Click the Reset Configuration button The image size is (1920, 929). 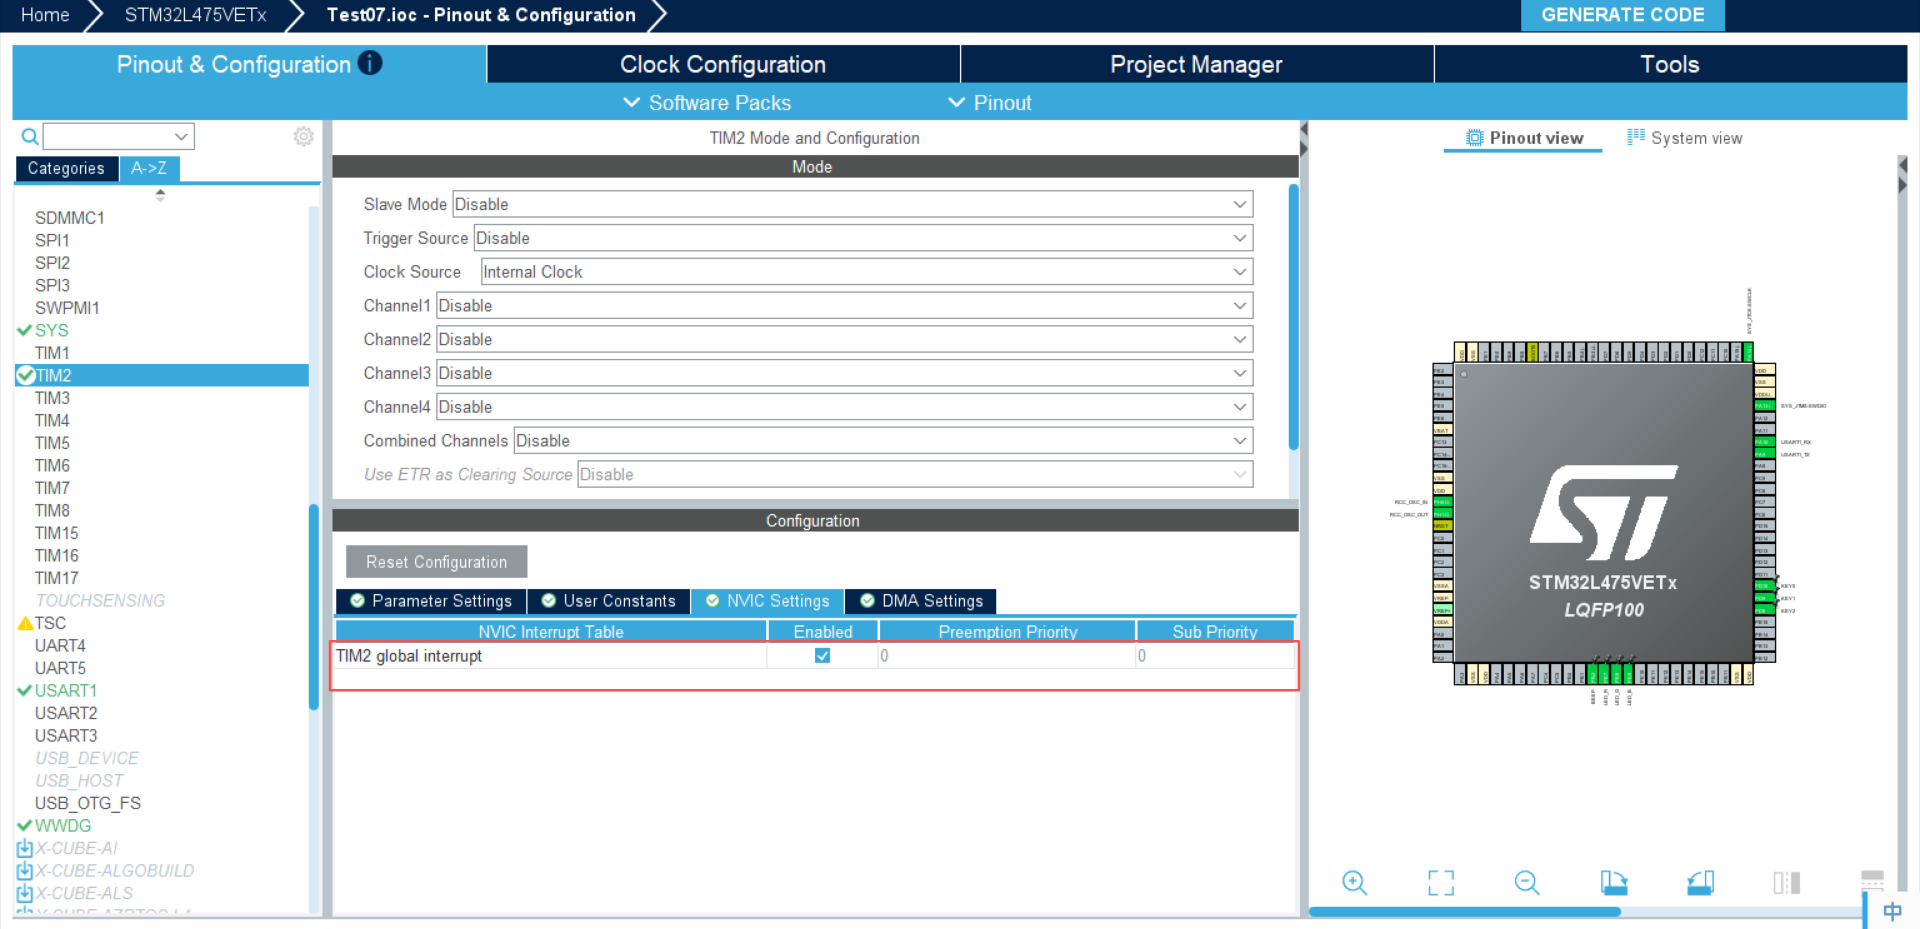(436, 562)
